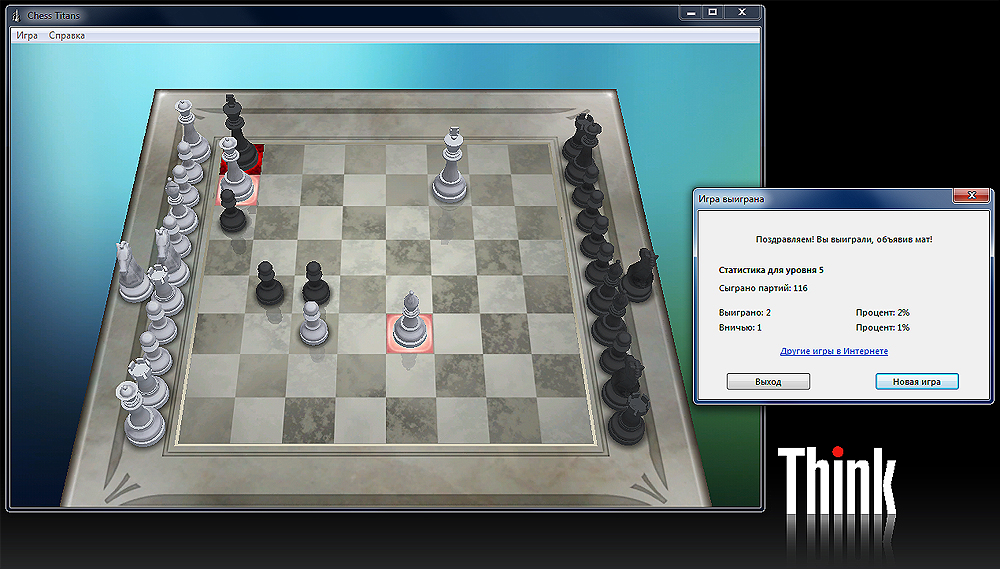
Task: Click the Новая игра button
Action: point(916,381)
